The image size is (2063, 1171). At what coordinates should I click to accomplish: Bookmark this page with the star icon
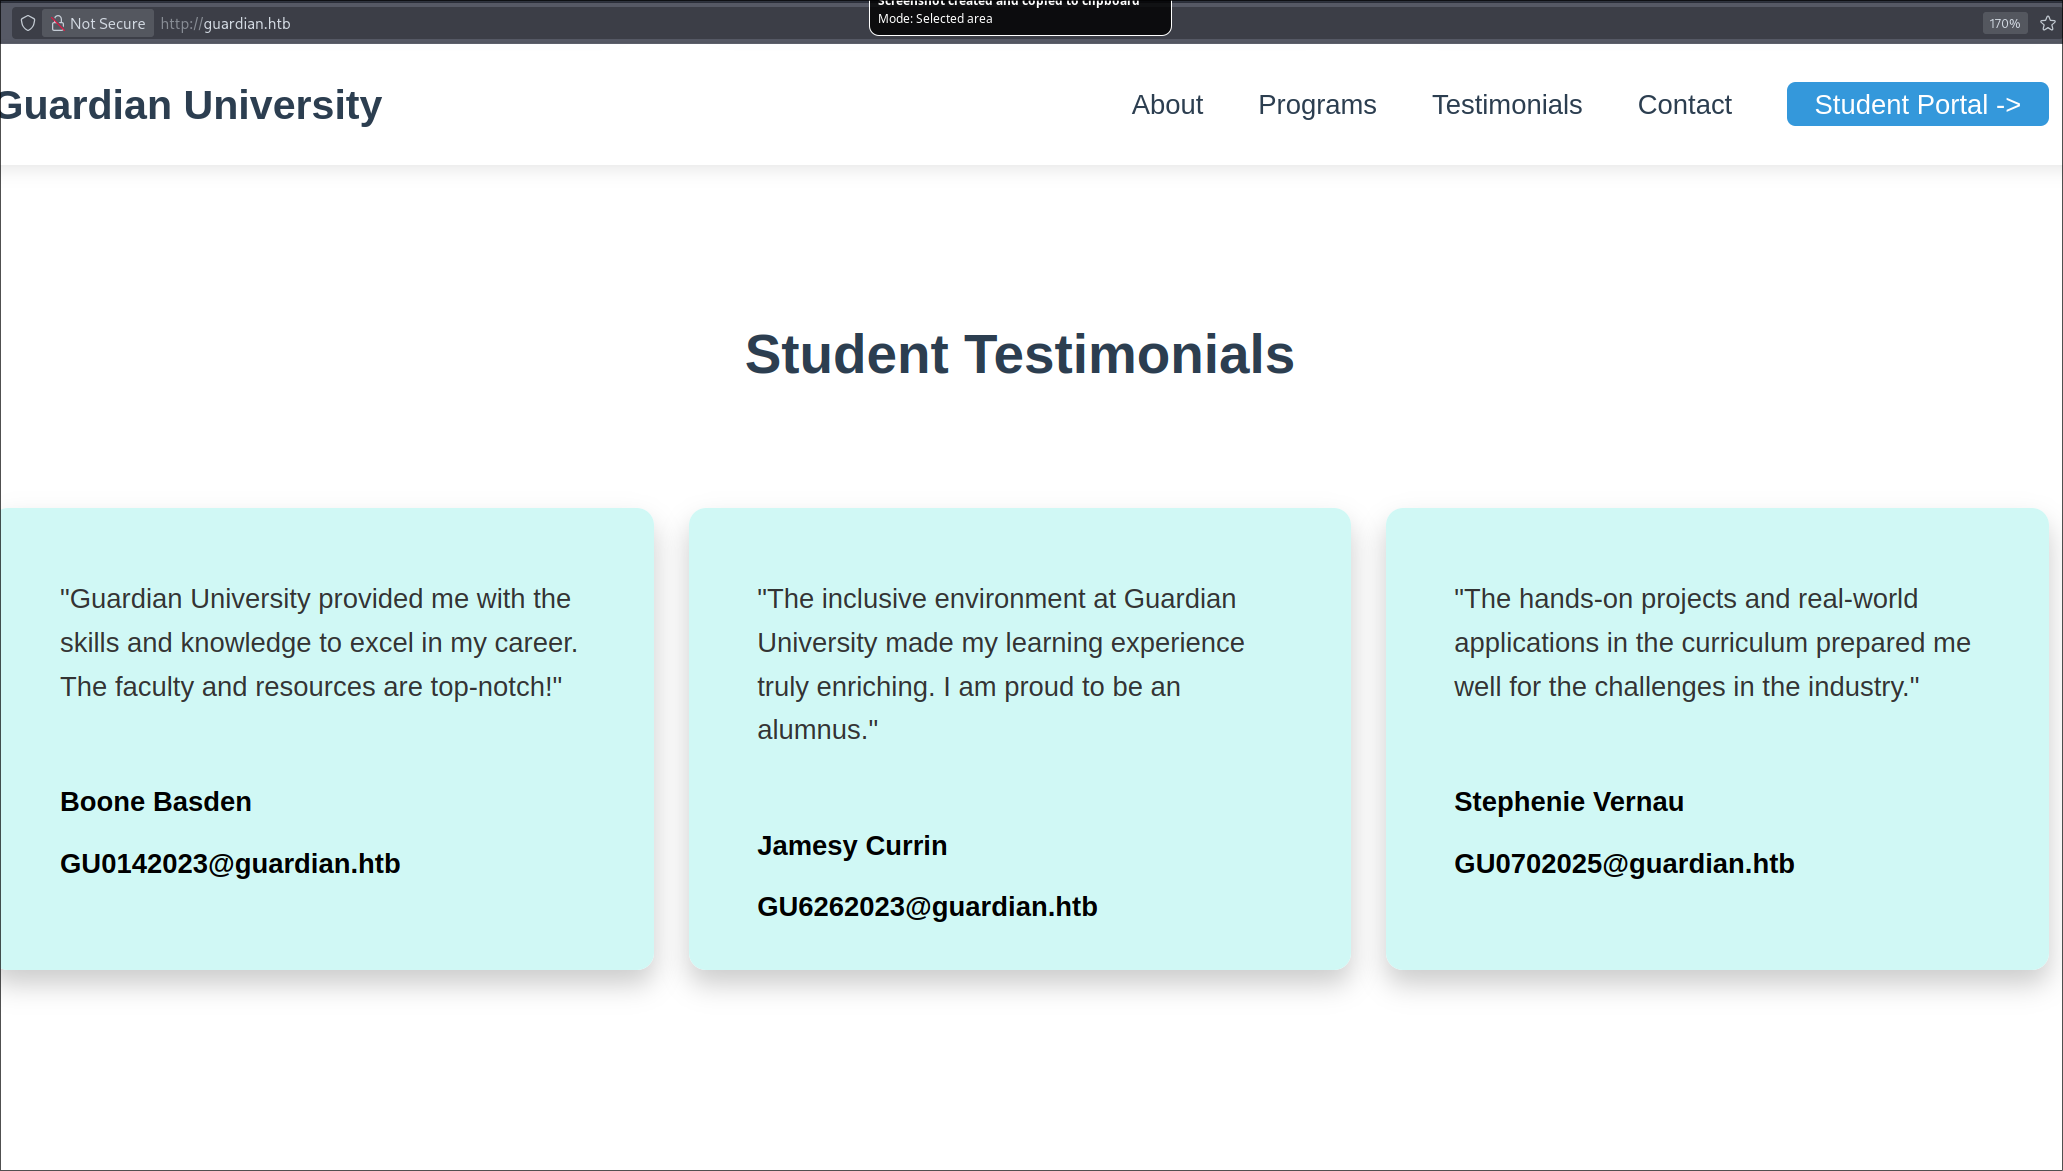coord(2047,23)
